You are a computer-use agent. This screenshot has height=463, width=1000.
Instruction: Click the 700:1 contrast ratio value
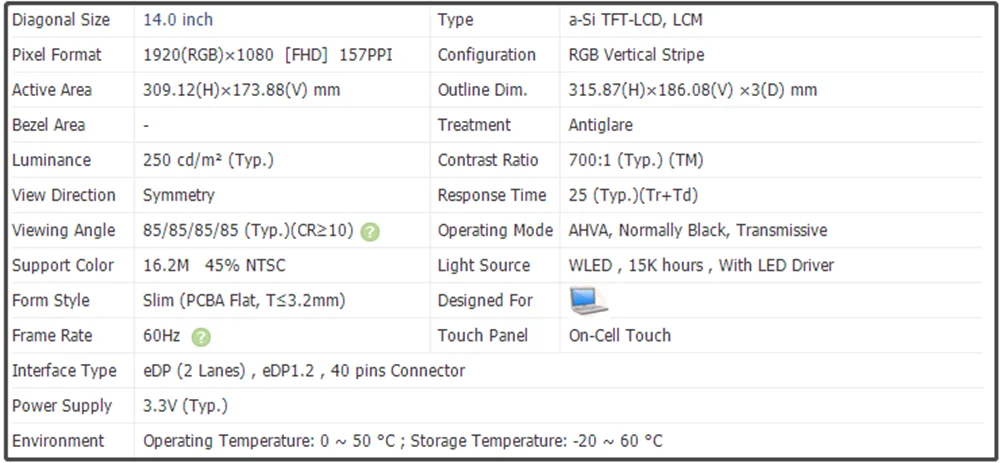click(634, 160)
